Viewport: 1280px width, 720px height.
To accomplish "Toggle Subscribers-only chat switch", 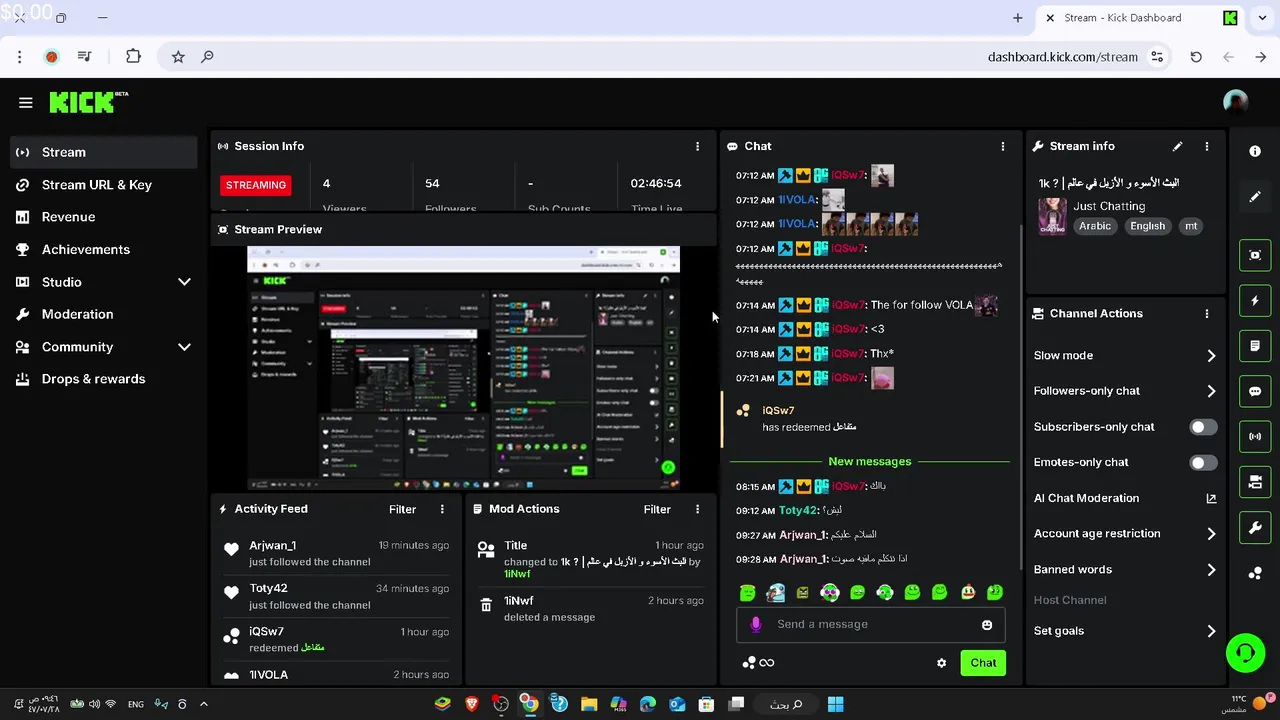I will (x=1203, y=427).
